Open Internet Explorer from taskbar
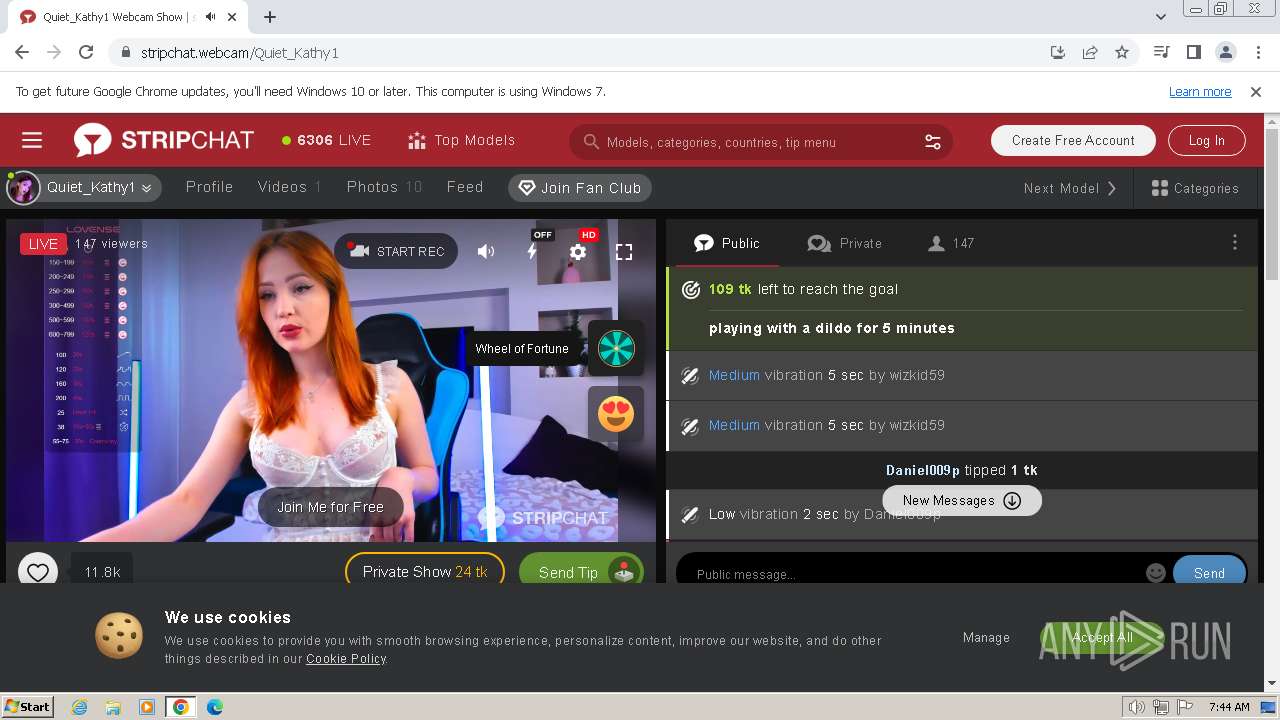 pos(79,707)
